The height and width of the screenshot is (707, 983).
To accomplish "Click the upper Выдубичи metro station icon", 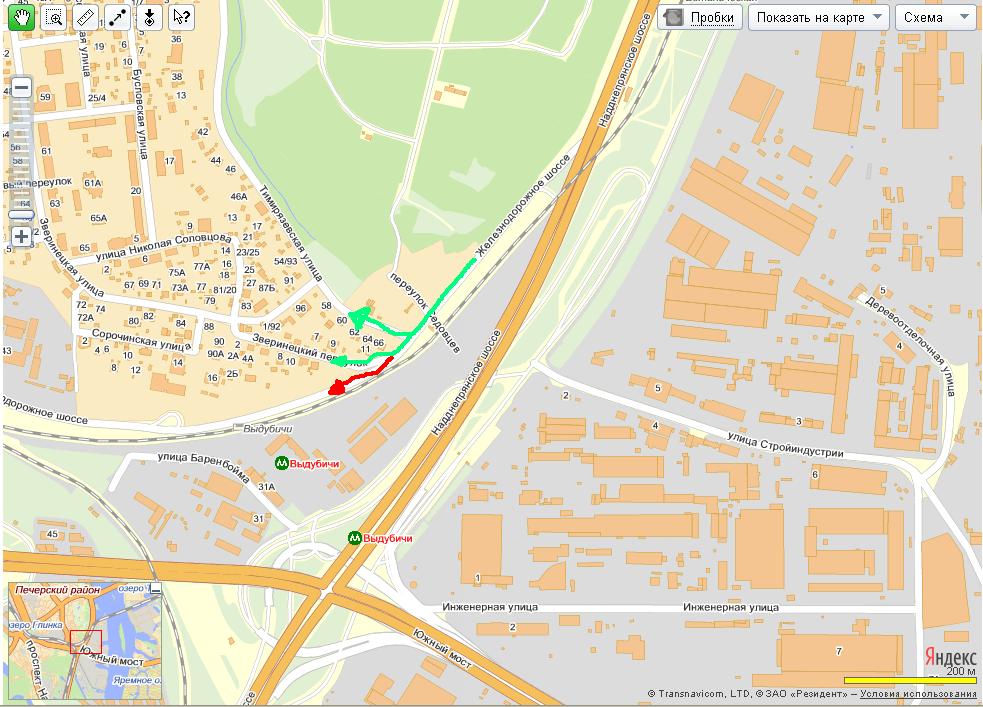I will (281, 464).
